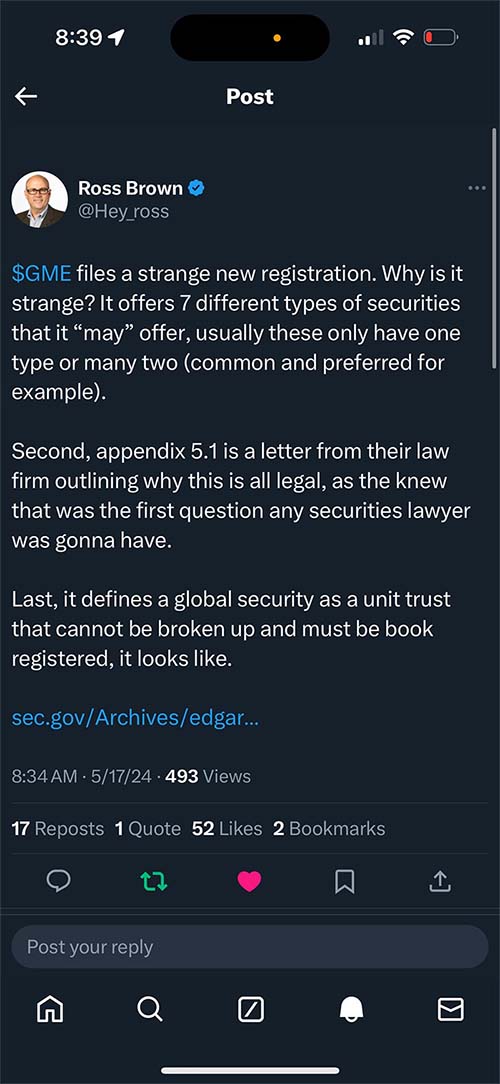View the 17 Reposts list
Screen dimensions: 500x1084
pyautogui.click(x=57, y=828)
